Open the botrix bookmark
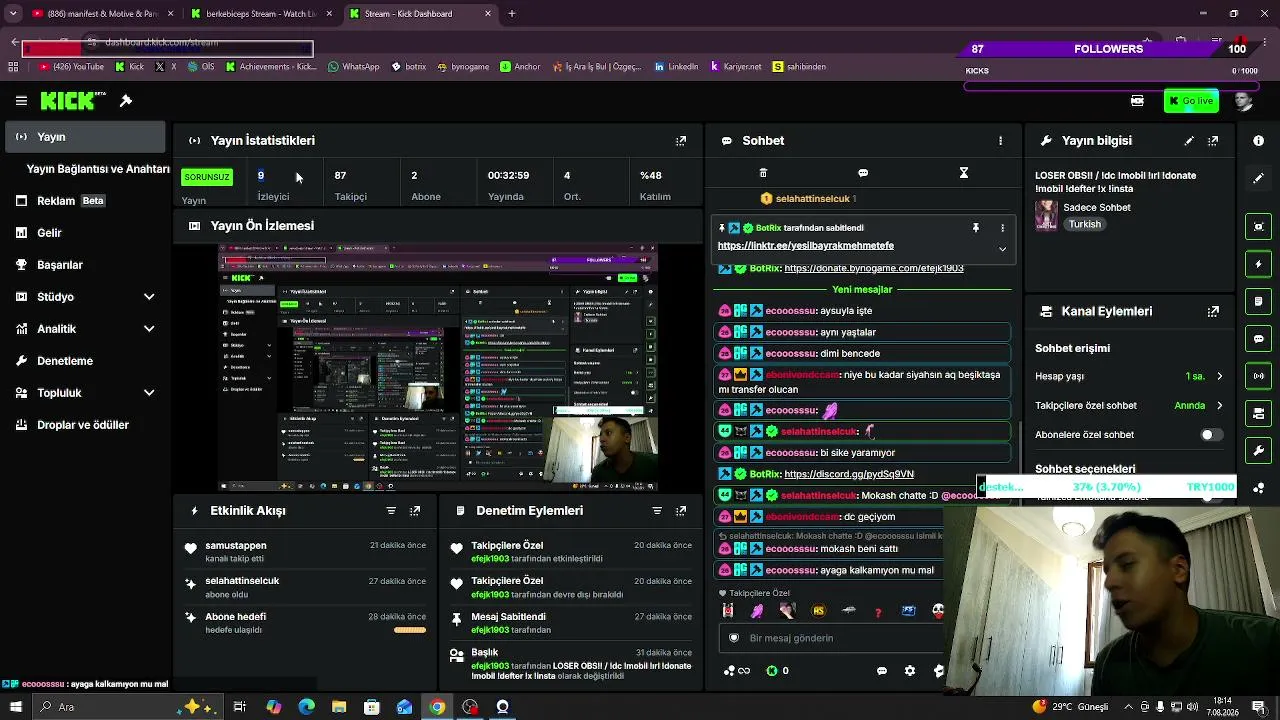Viewport: 1280px width, 720px height. [x=408, y=67]
